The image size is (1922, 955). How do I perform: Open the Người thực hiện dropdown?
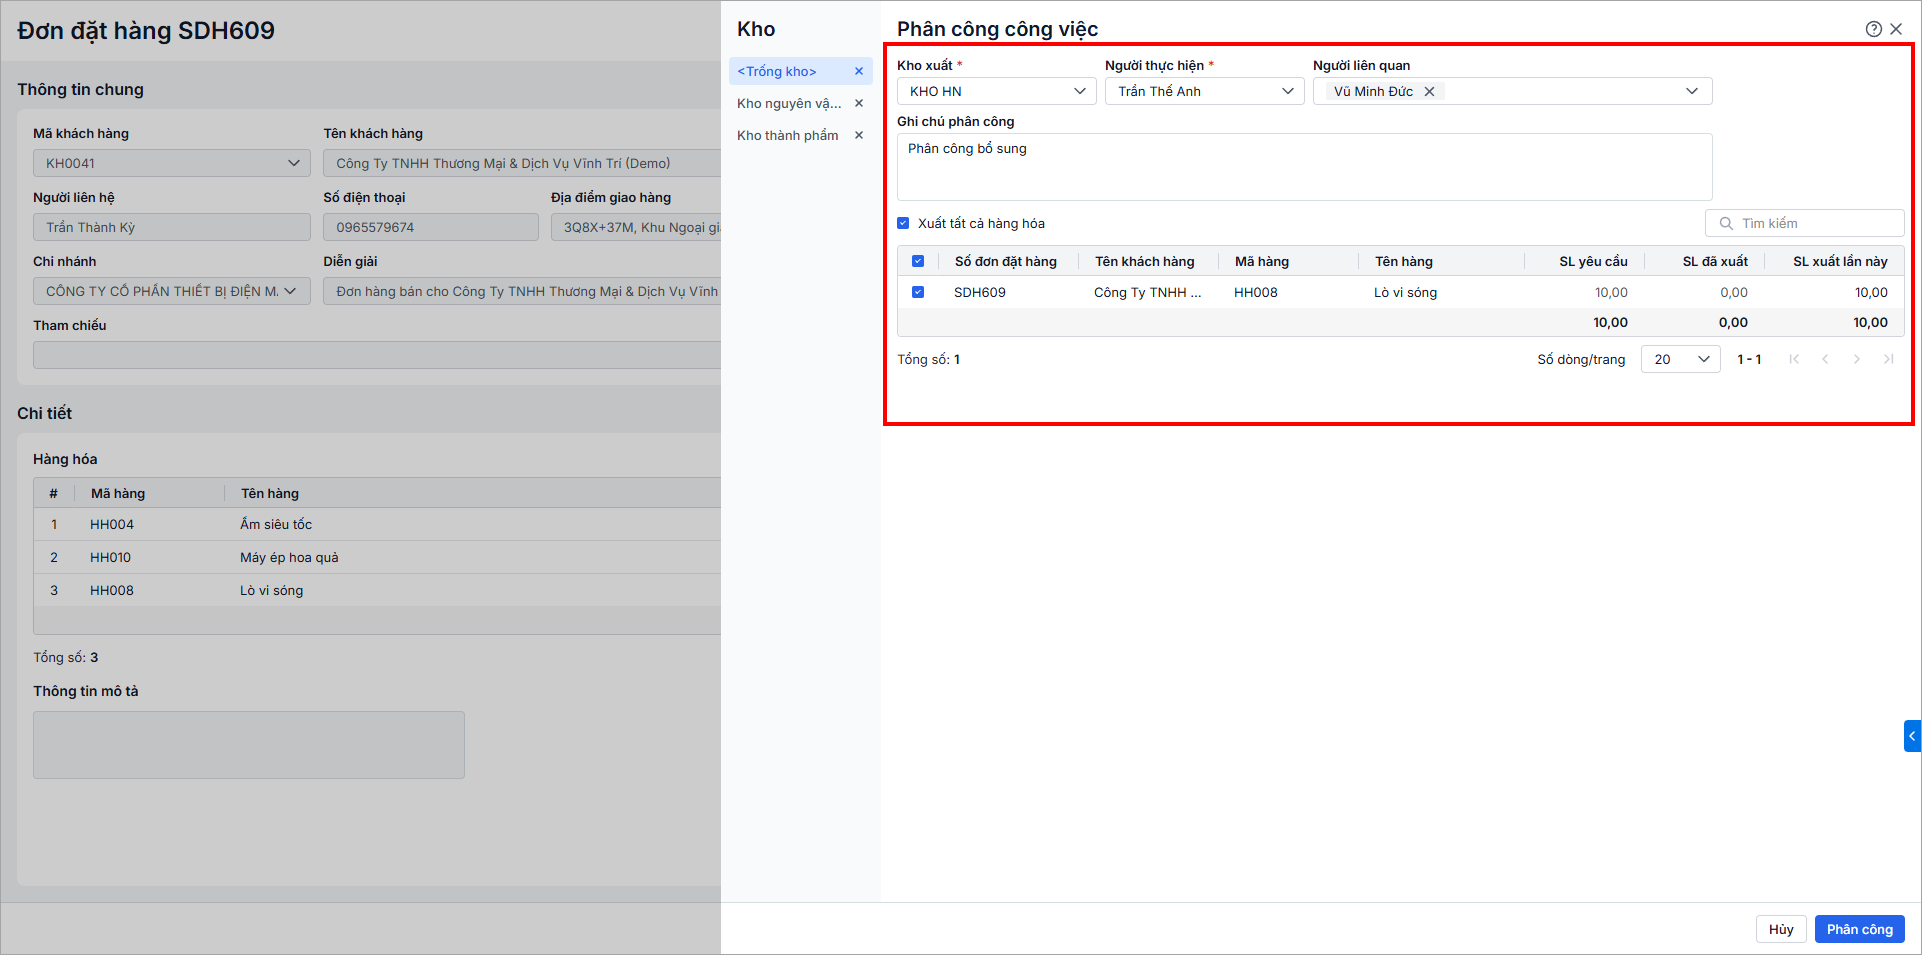1204,91
